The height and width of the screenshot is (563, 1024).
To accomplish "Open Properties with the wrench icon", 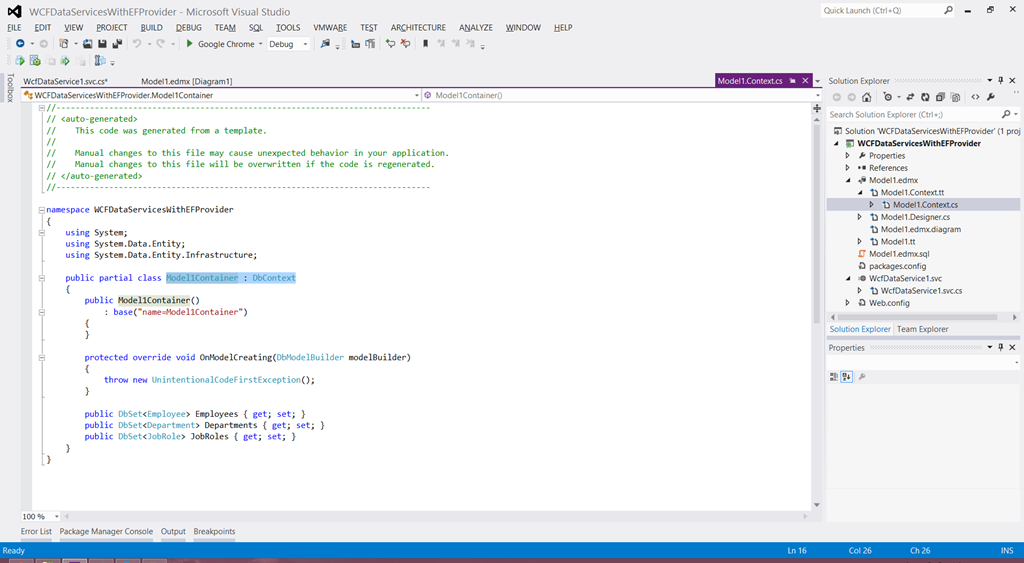I will click(991, 97).
